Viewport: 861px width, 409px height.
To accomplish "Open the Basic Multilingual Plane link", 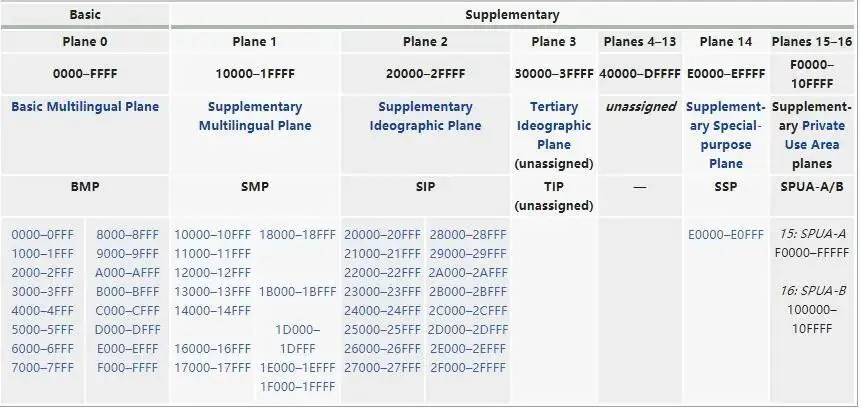I will [x=85, y=107].
